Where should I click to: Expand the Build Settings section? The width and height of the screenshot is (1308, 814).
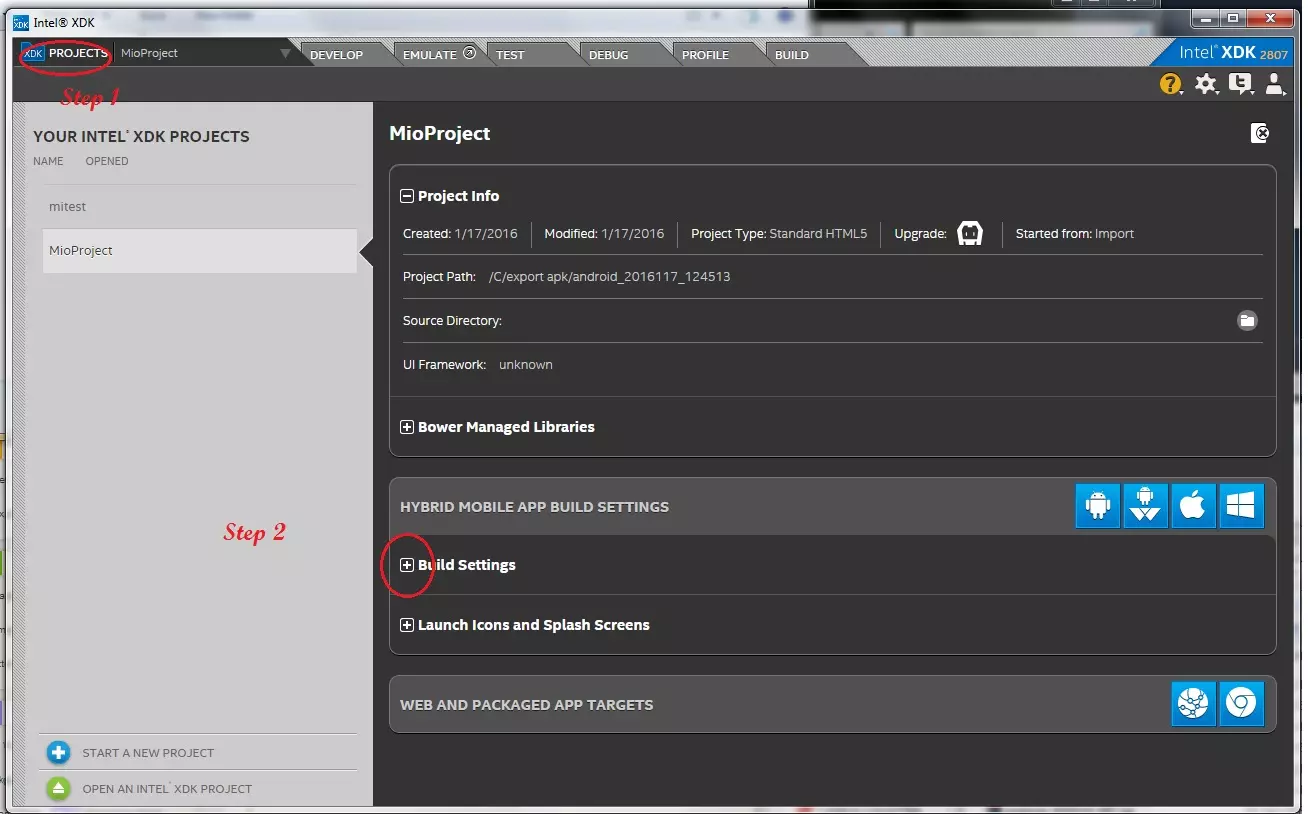click(x=407, y=565)
